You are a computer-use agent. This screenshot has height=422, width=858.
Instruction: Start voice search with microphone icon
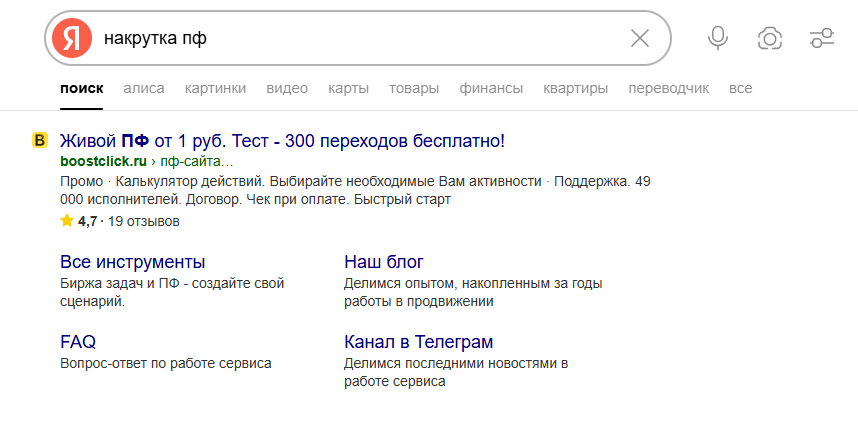pos(717,39)
